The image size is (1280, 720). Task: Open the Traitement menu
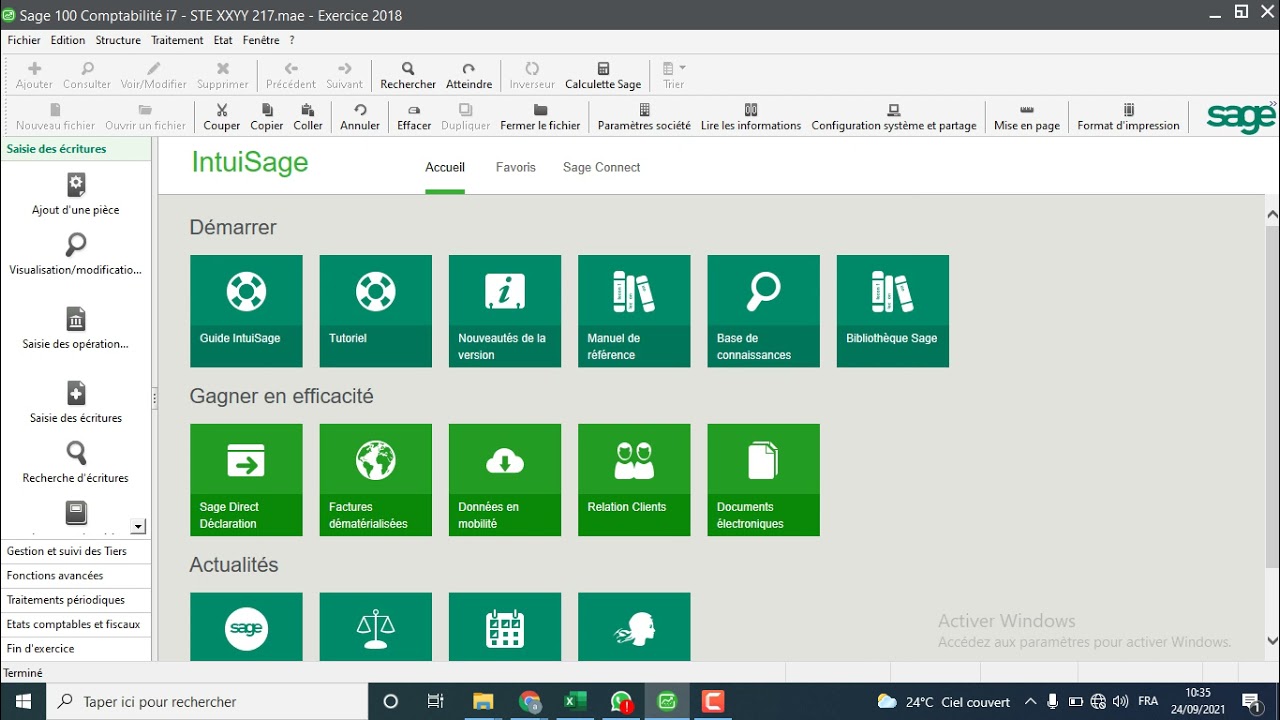click(x=177, y=41)
